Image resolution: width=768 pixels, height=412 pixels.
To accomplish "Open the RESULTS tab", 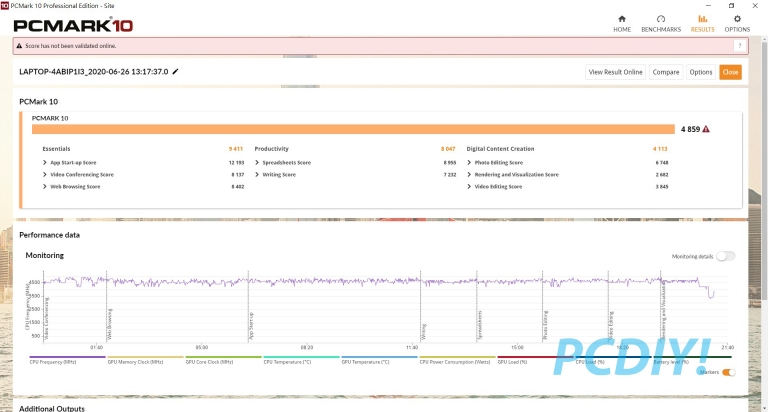I will coord(702,24).
